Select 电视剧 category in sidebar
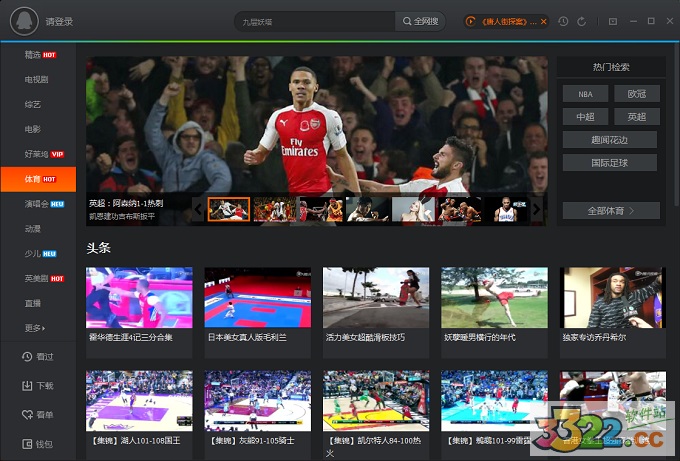The image size is (680, 461). 36,79
